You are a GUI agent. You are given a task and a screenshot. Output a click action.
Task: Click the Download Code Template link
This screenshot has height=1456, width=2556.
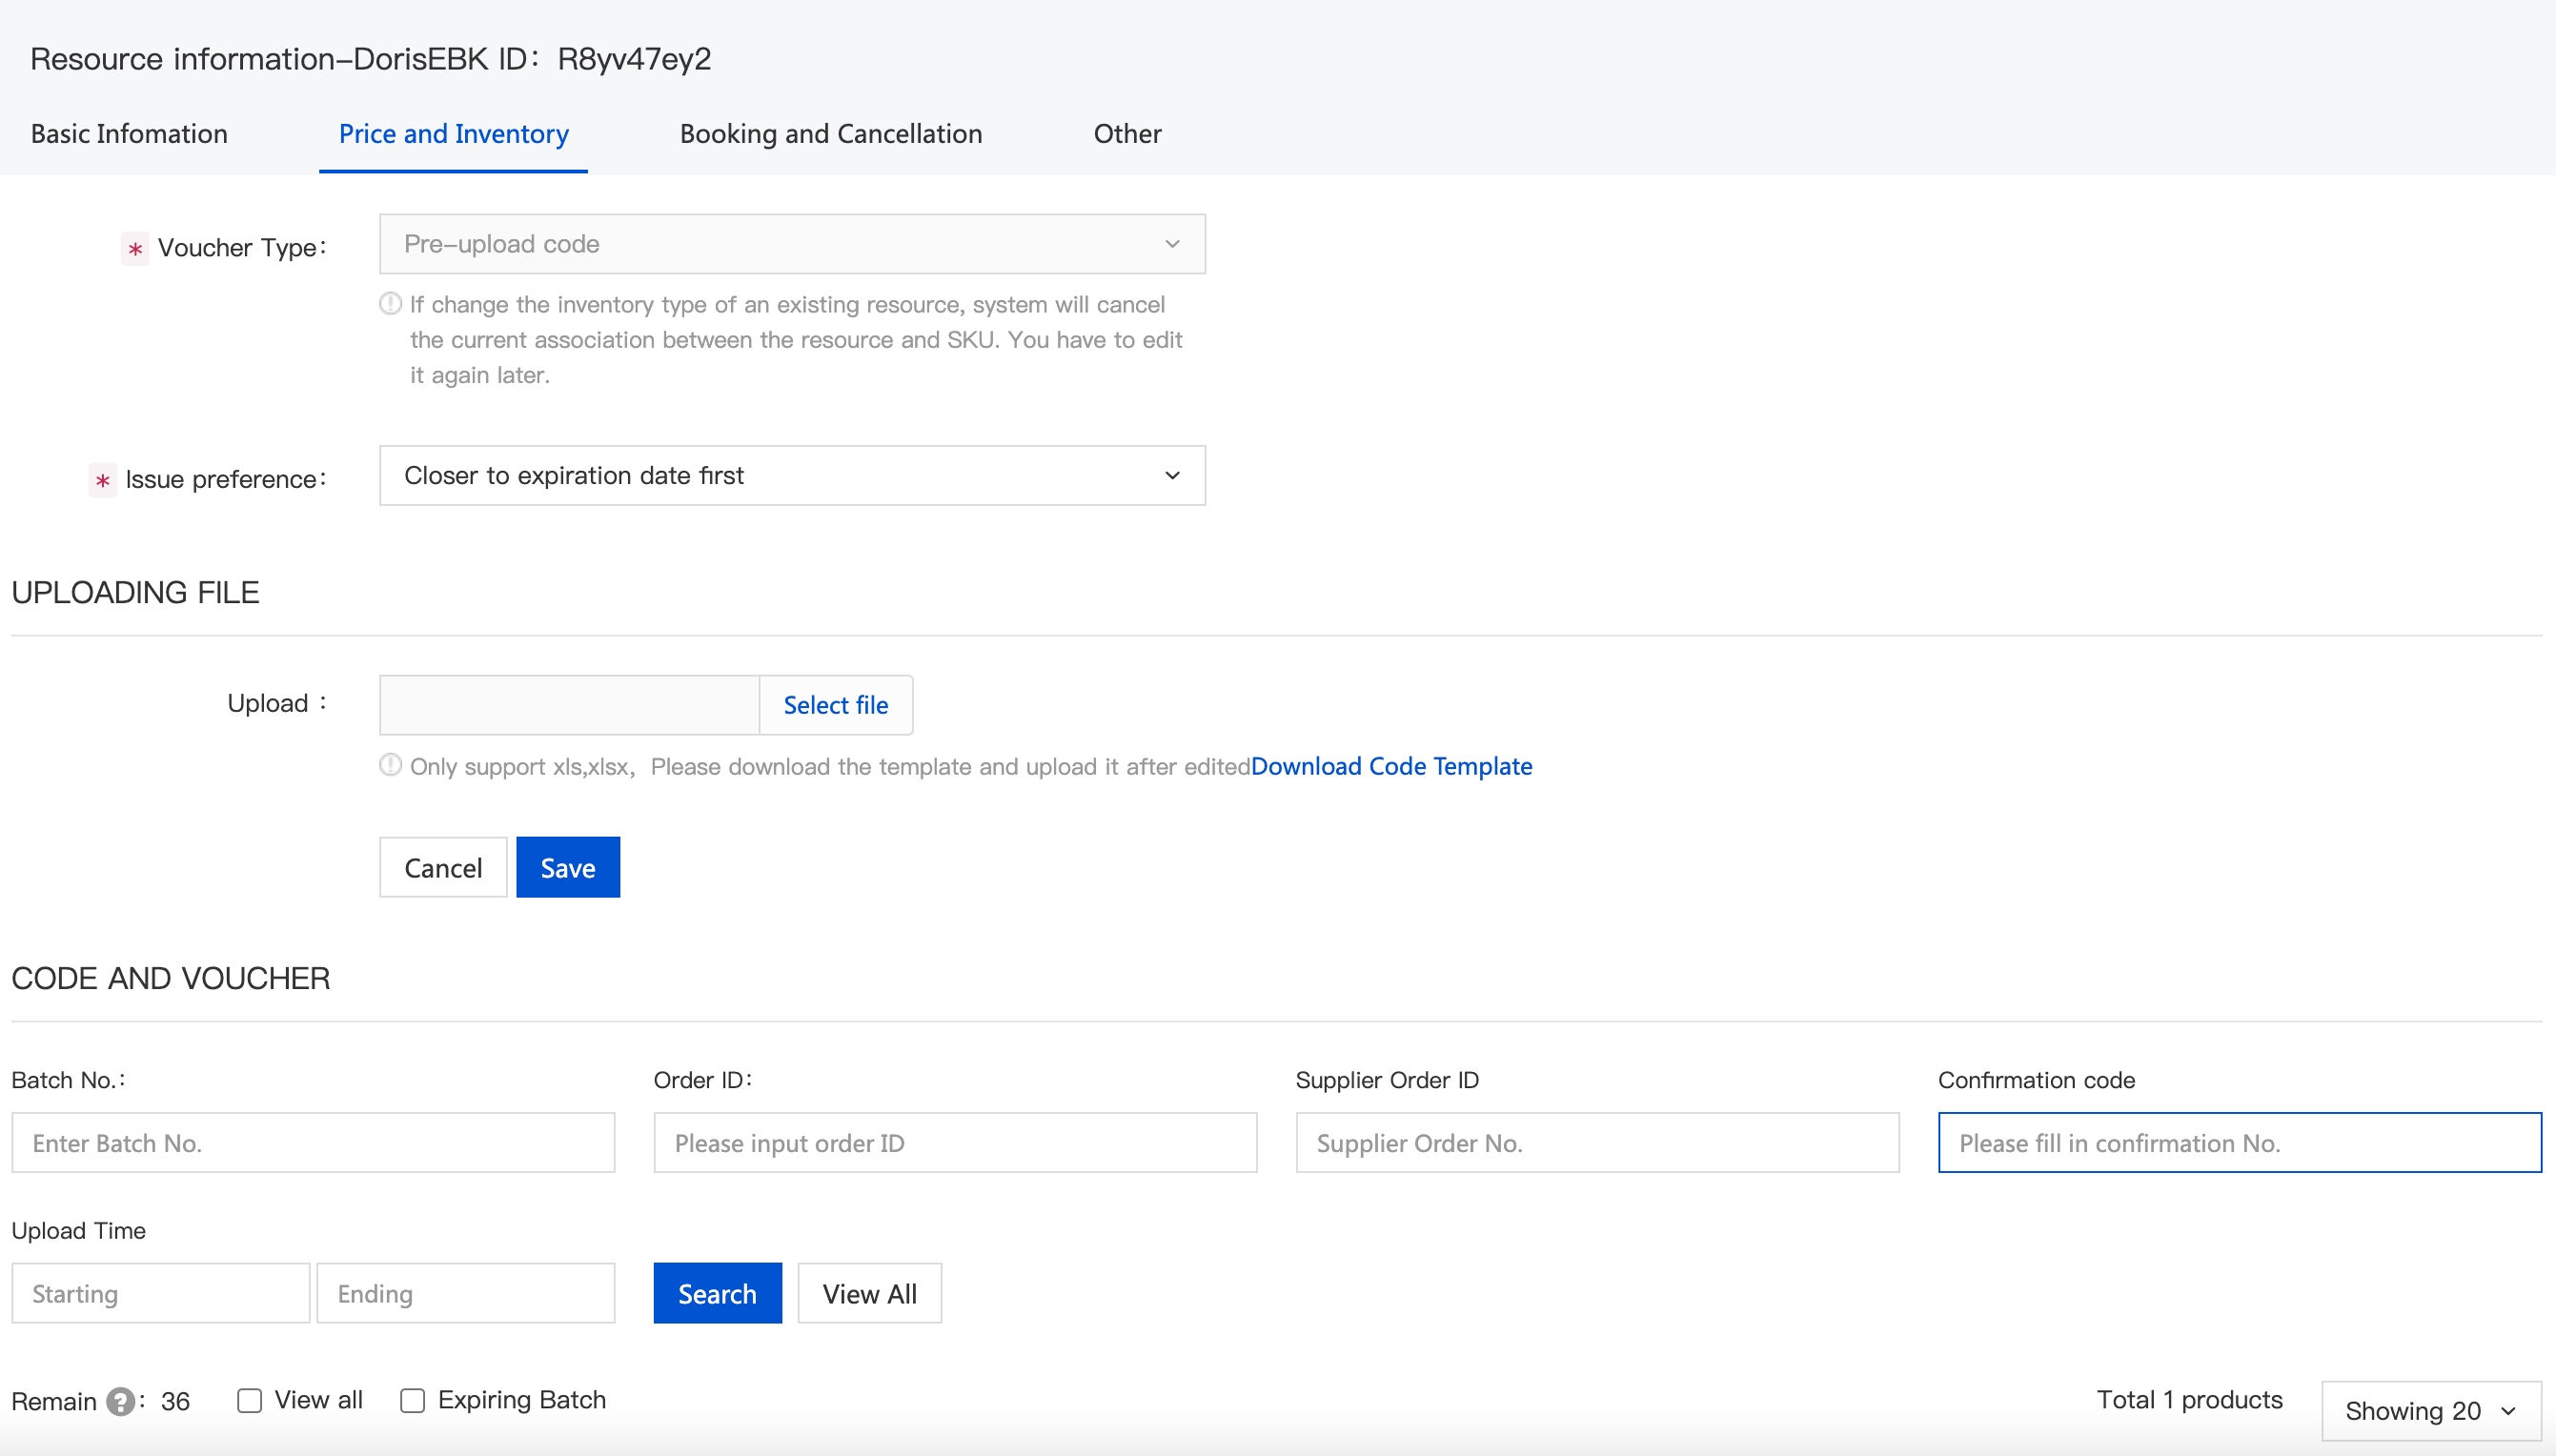click(x=1391, y=766)
